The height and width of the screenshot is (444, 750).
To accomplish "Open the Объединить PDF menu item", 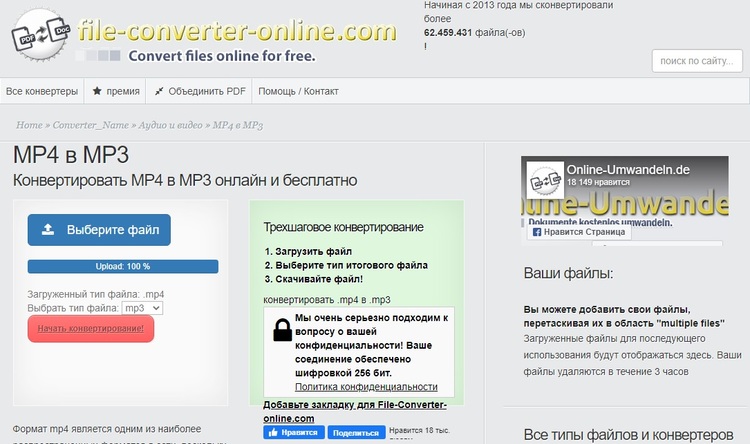I will pos(199,91).
